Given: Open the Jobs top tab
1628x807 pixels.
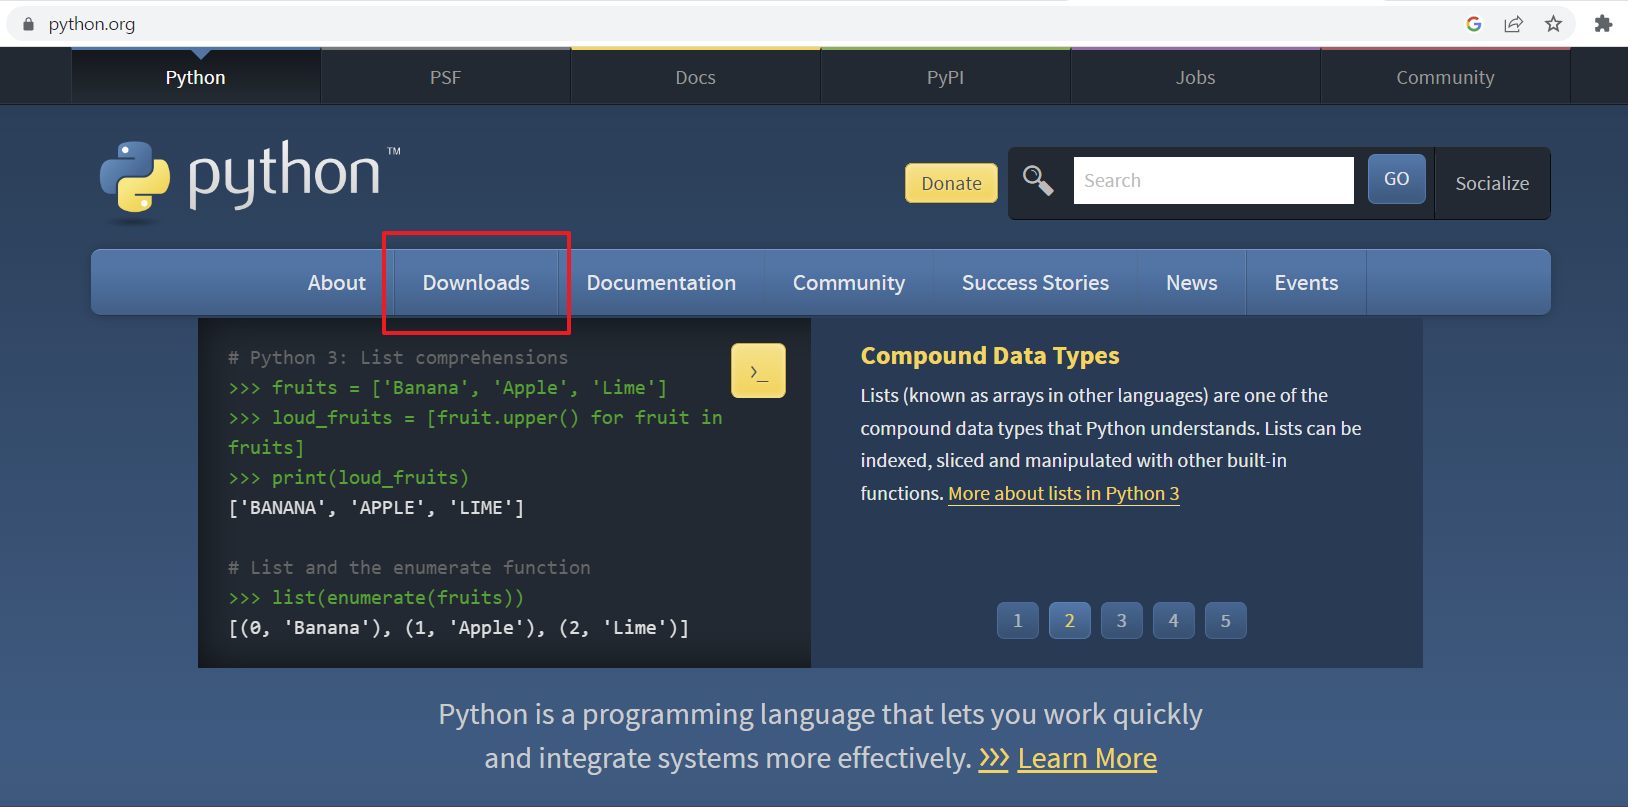Looking at the screenshot, I should pyautogui.click(x=1196, y=77).
